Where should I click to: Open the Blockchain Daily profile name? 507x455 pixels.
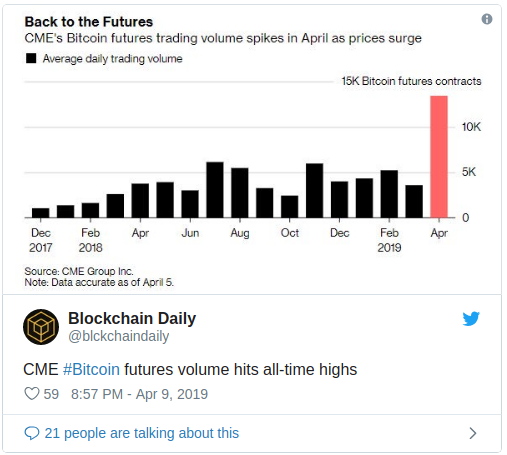(132, 318)
